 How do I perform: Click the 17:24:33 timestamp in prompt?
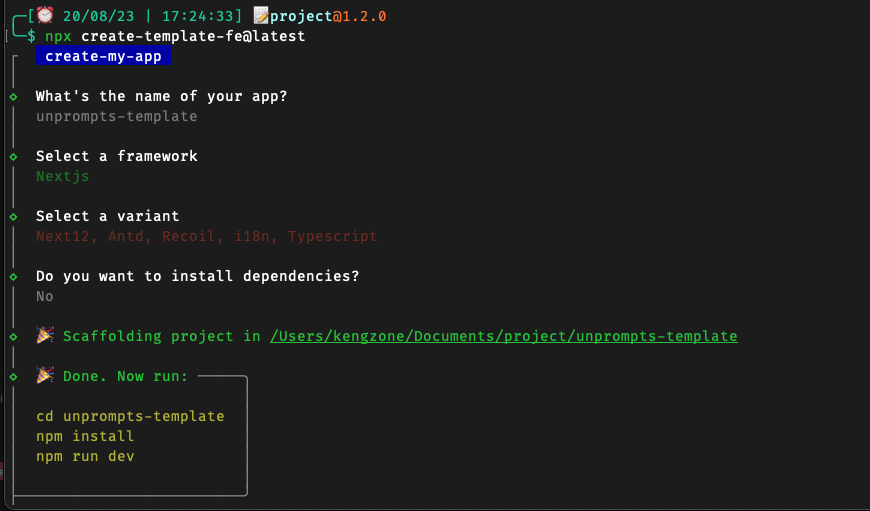pyautogui.click(x=198, y=16)
